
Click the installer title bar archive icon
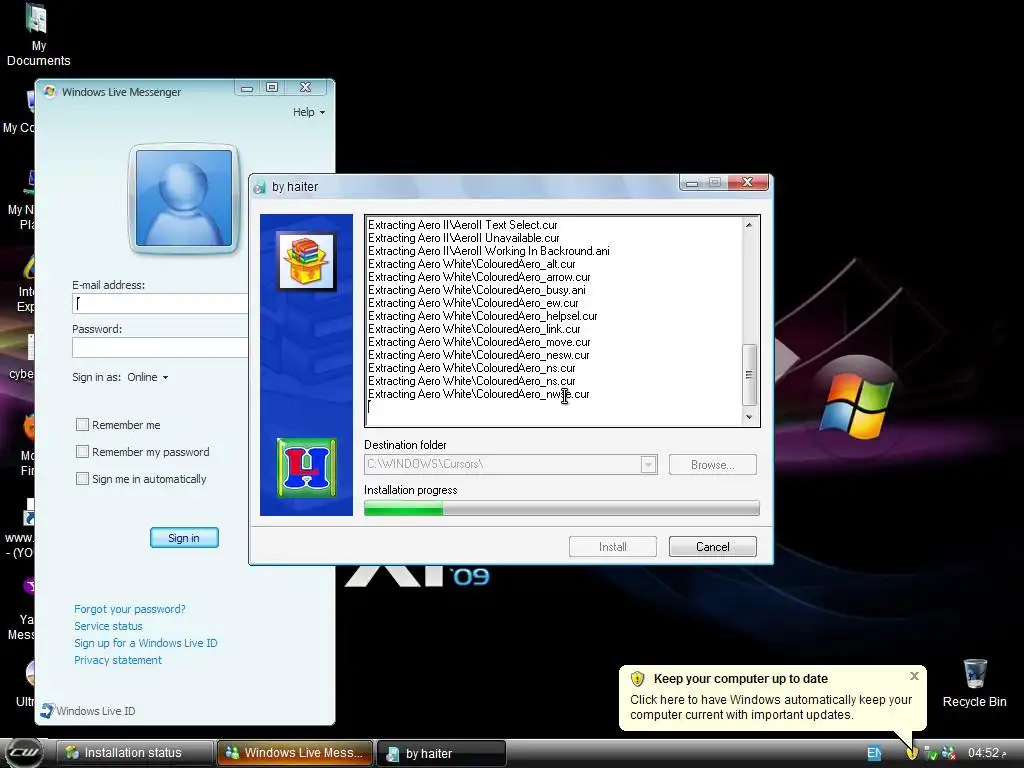coord(260,187)
